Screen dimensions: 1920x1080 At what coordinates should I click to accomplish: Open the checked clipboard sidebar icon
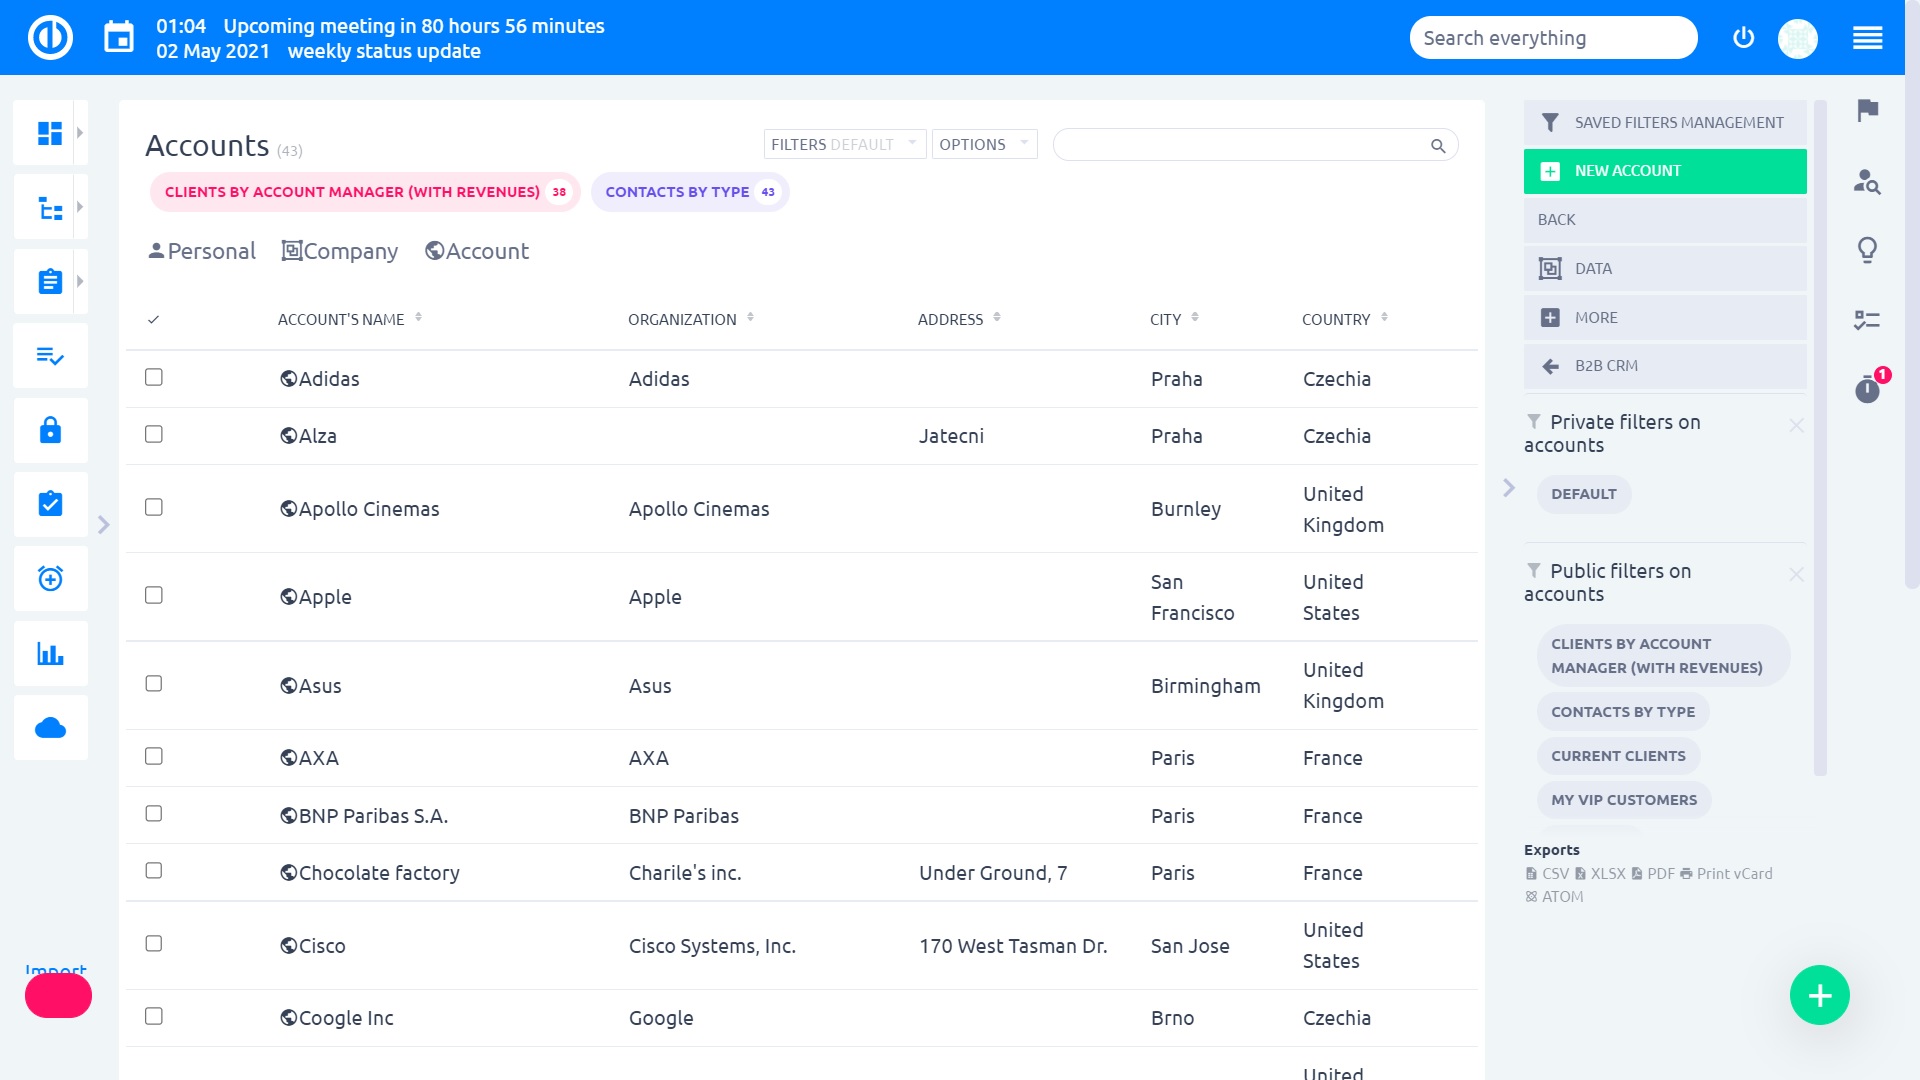point(50,504)
